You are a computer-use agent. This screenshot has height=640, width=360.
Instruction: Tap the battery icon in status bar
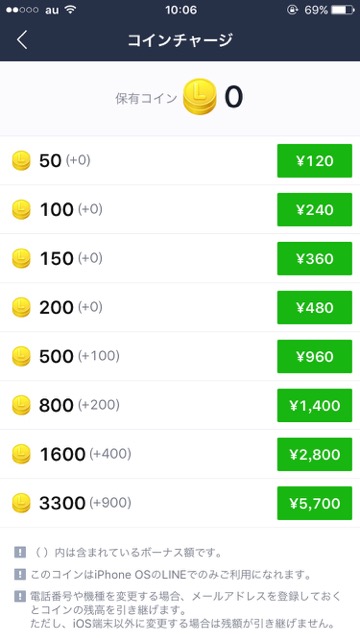(x=342, y=10)
